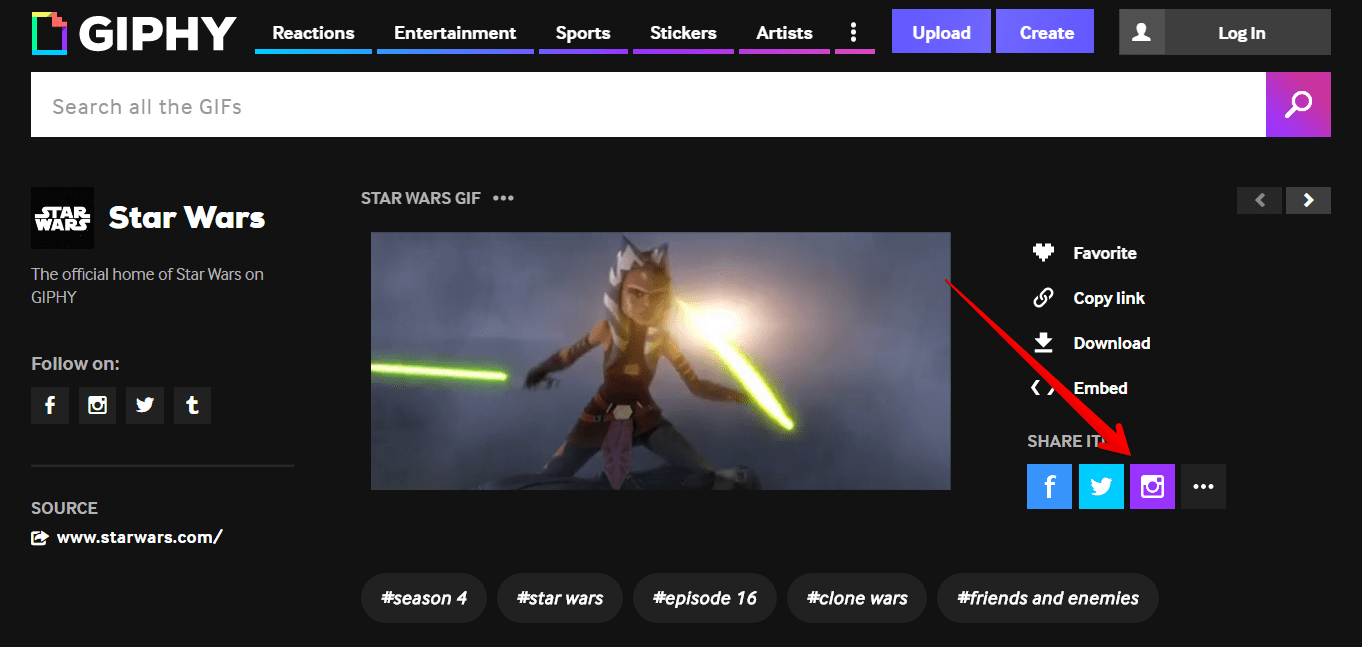Focus the Search all the GIFs field

pos(648,105)
